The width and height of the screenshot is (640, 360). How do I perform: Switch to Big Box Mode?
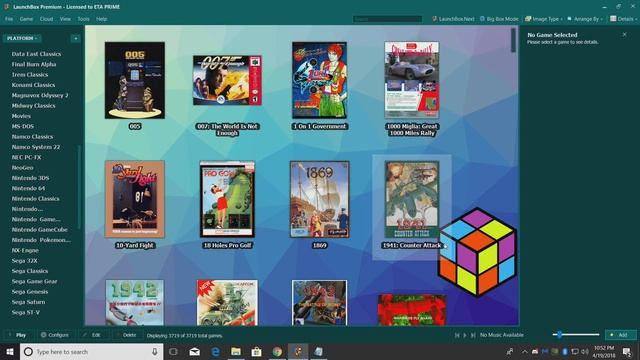[x=499, y=19]
